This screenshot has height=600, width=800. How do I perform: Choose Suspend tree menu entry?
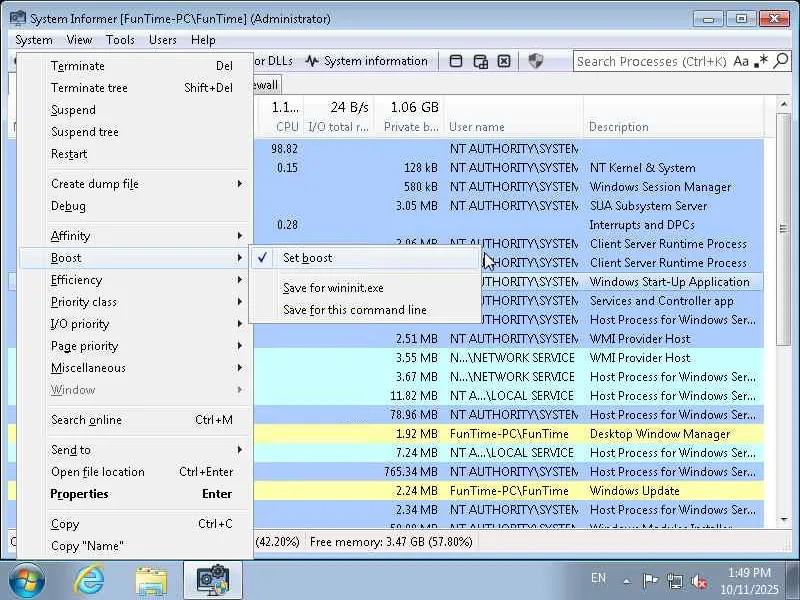pyautogui.click(x=135, y=132)
